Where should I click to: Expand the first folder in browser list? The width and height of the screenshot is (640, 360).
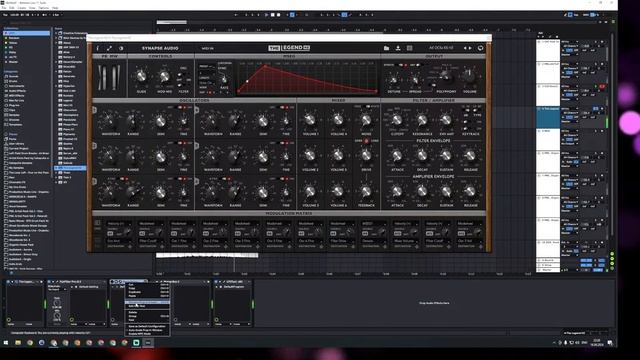coord(56,33)
